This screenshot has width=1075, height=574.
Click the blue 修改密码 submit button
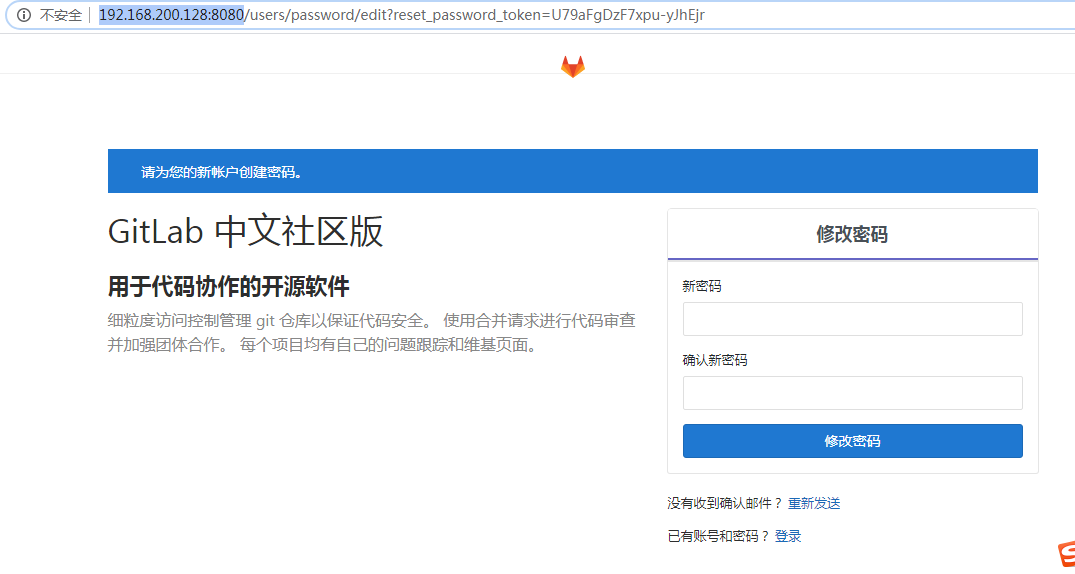852,441
